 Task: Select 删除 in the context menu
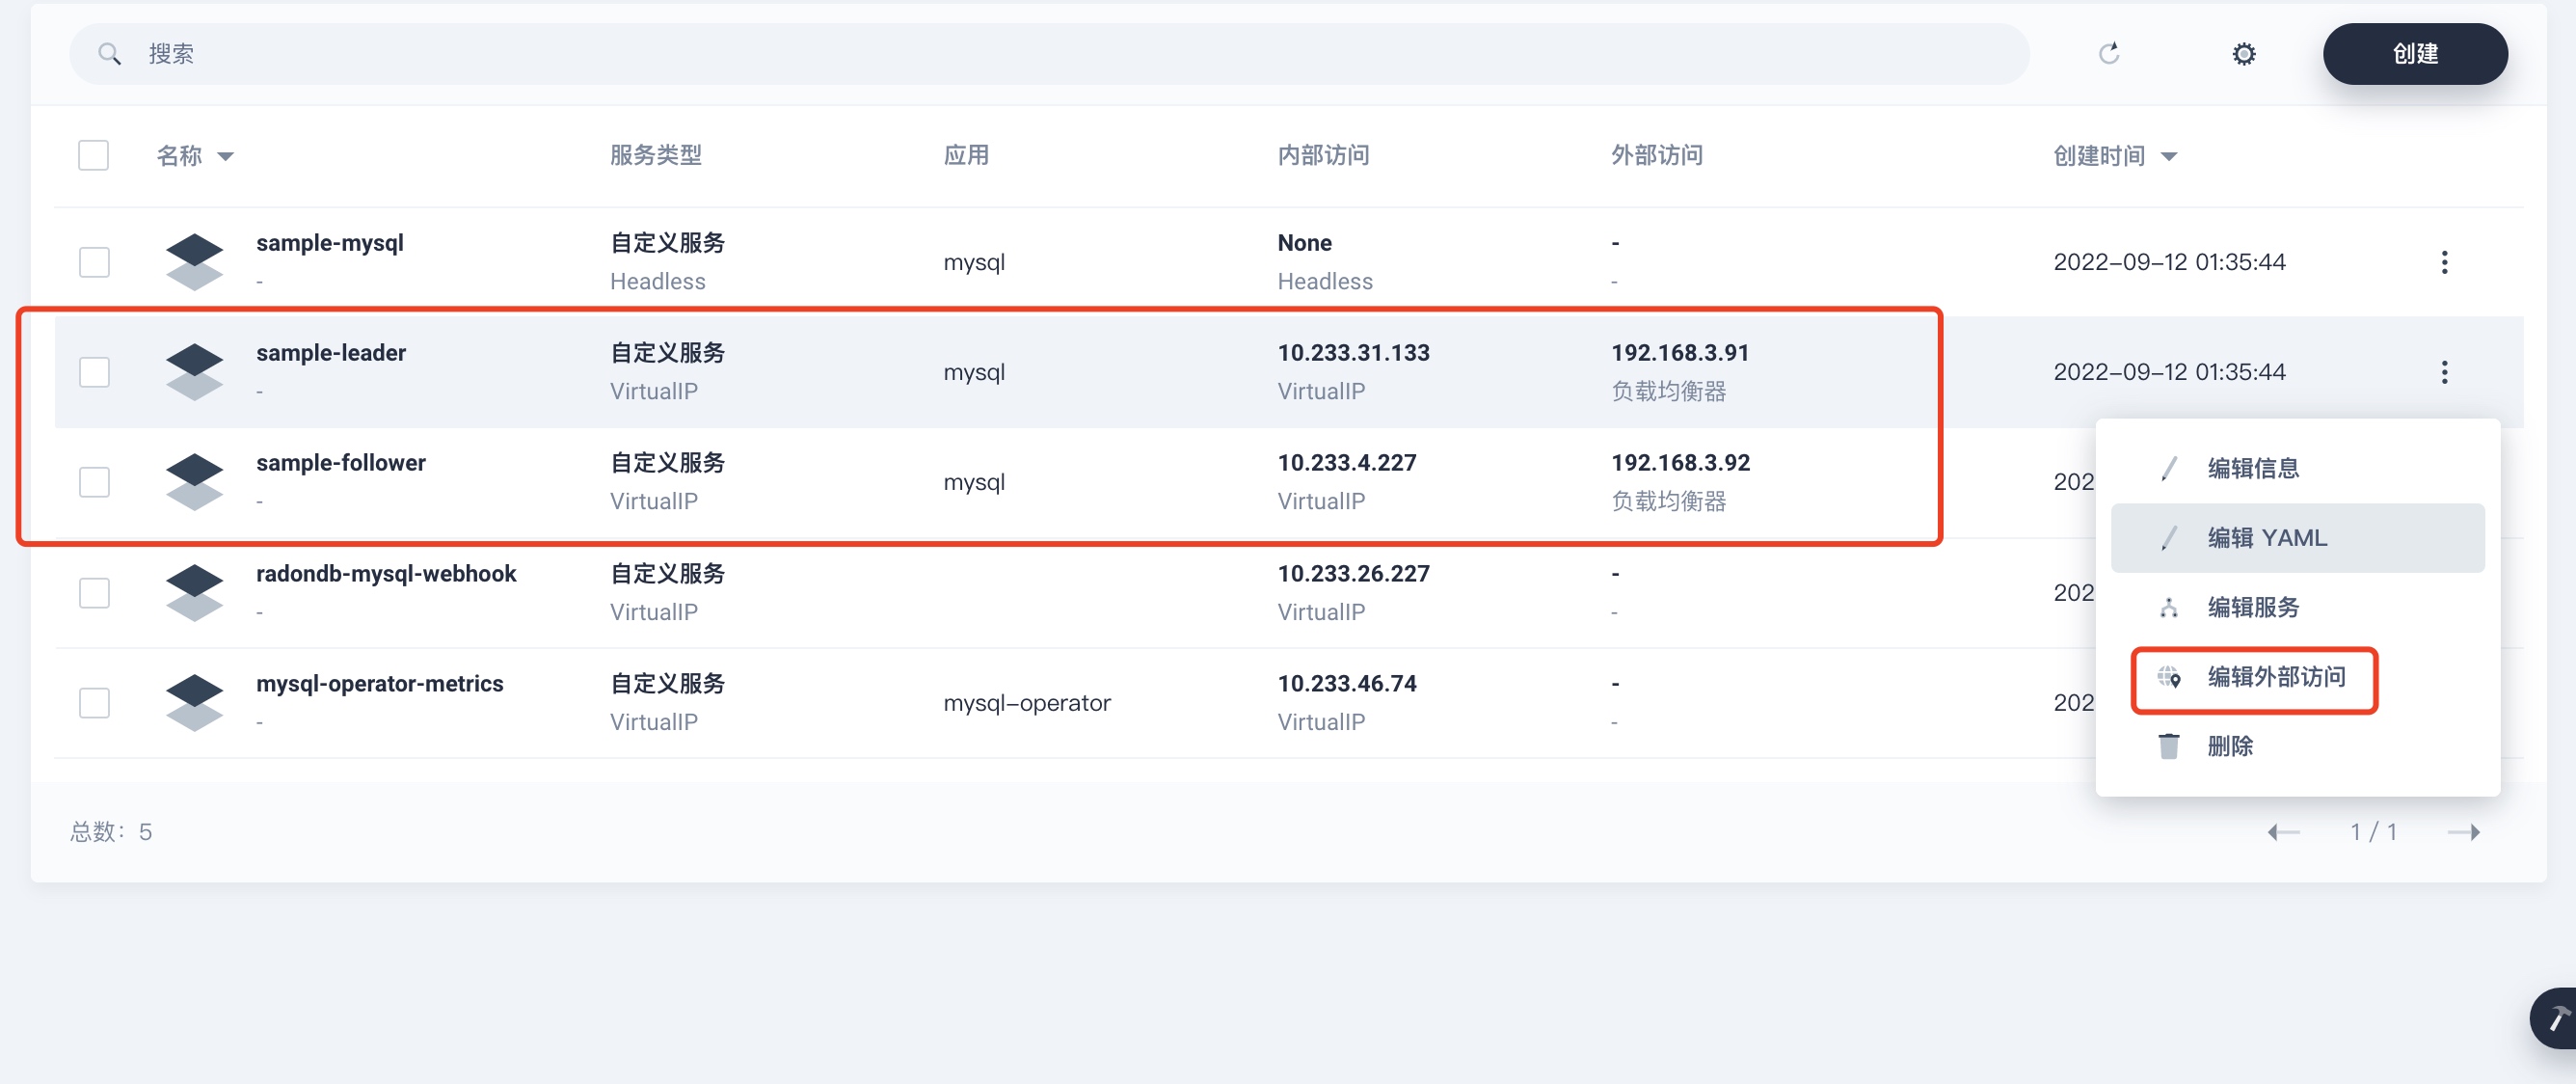(2297, 746)
